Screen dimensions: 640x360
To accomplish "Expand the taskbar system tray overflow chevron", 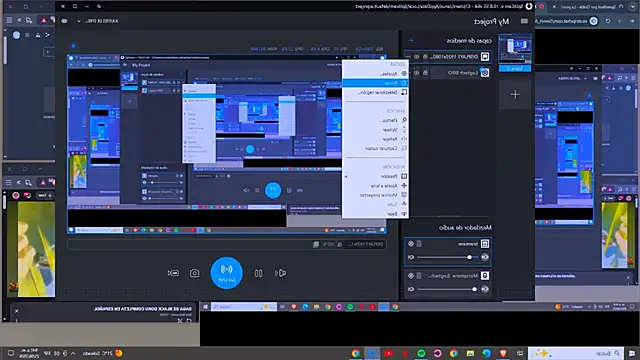I will pyautogui.click(x=73, y=353).
